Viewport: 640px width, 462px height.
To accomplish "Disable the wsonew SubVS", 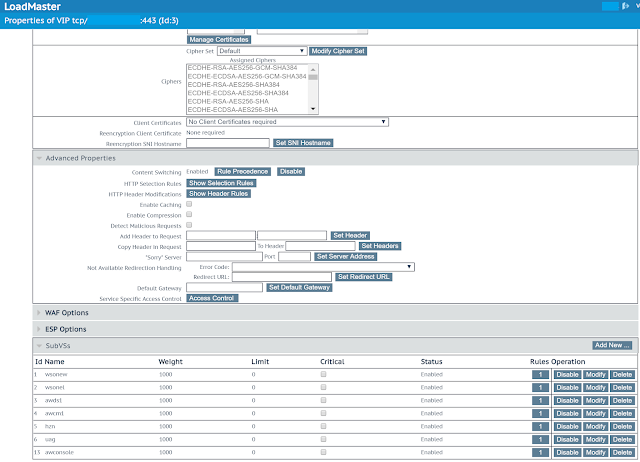I will 567,375.
